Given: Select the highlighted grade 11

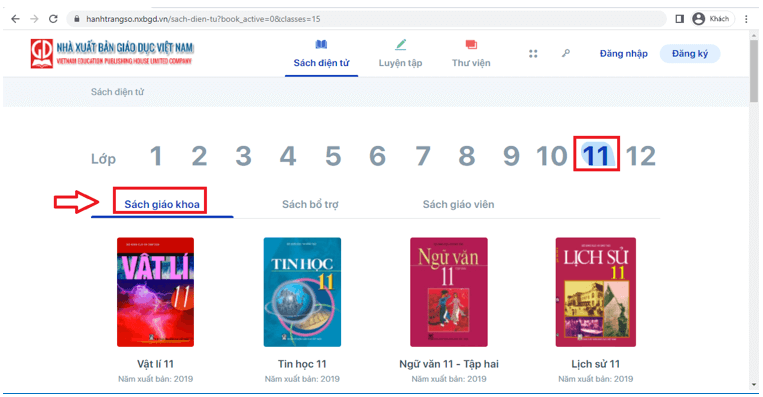Looking at the screenshot, I should (x=596, y=156).
